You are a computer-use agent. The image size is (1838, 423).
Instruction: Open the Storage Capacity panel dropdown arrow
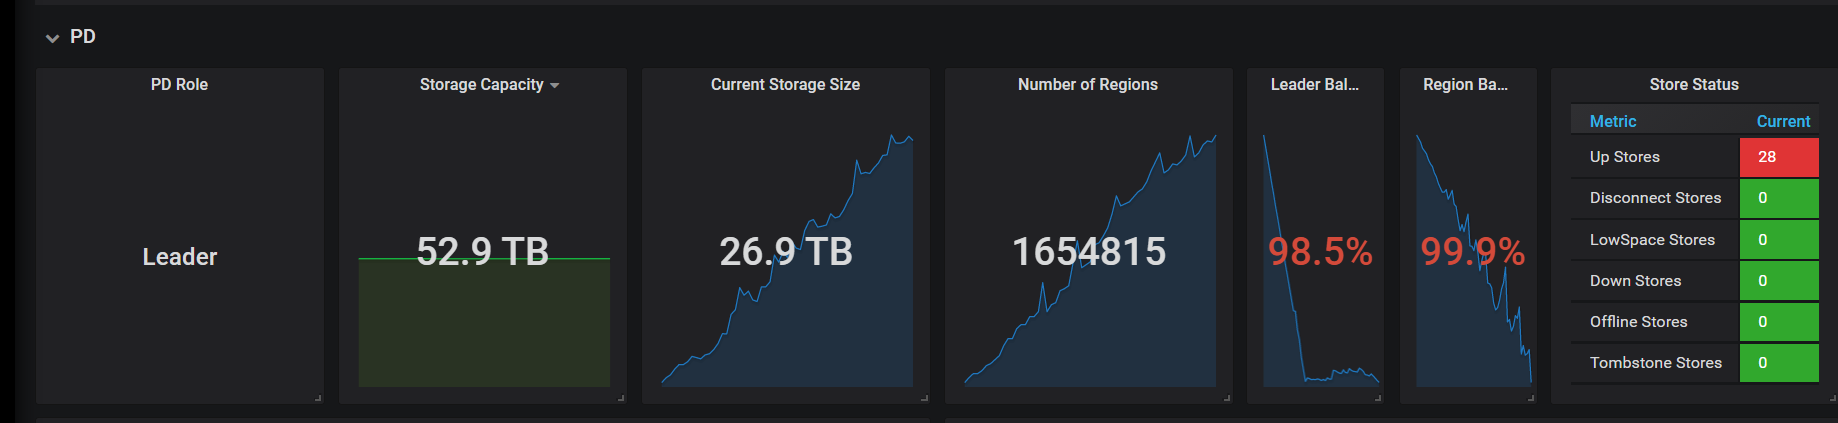coord(555,86)
